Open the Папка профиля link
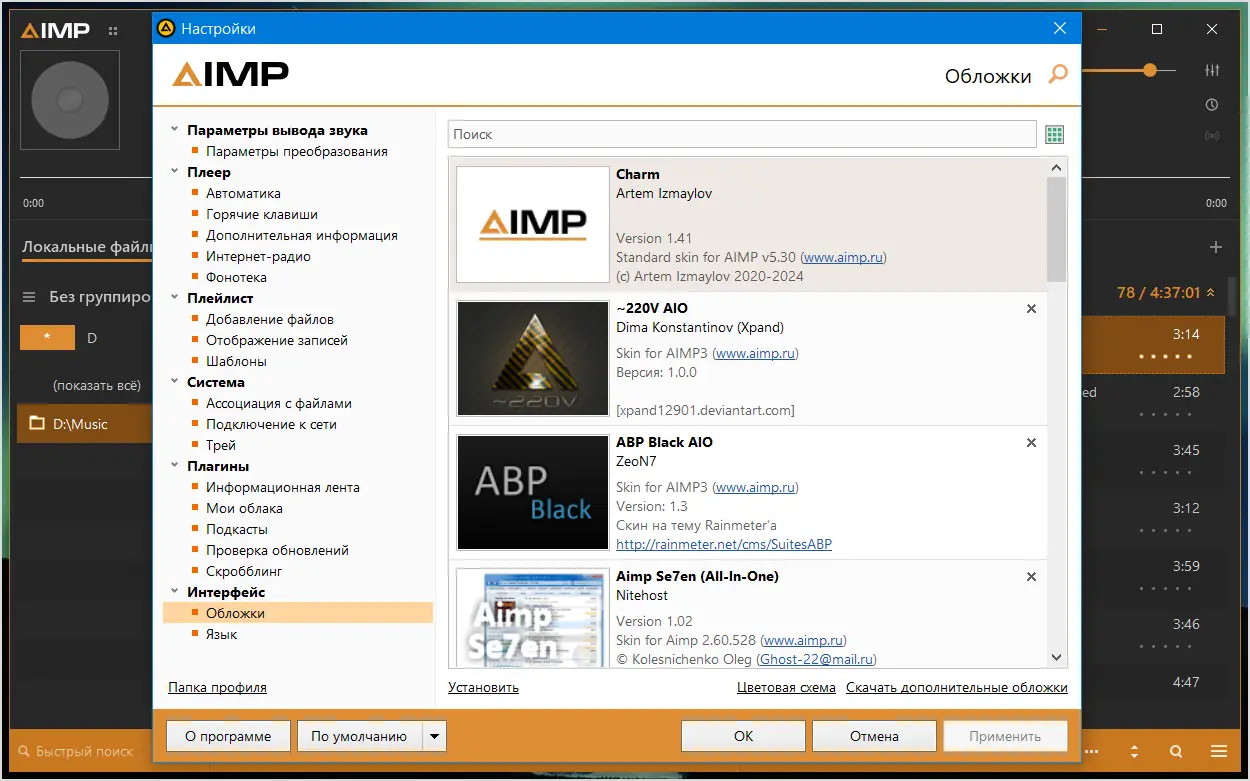 click(217, 687)
